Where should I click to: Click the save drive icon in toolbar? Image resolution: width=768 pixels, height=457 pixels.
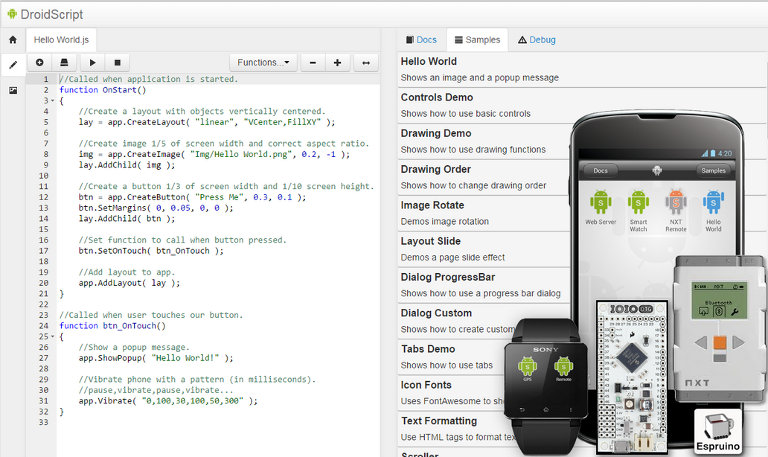pos(64,62)
